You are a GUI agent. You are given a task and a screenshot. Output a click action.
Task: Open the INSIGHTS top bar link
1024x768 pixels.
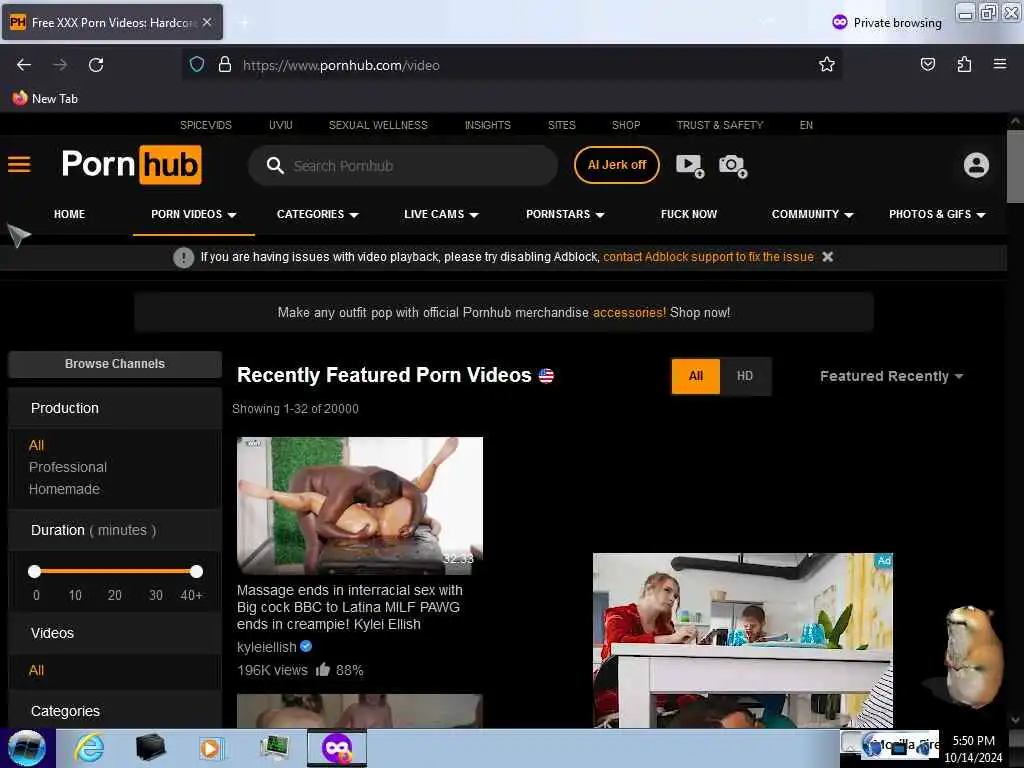[x=487, y=125]
